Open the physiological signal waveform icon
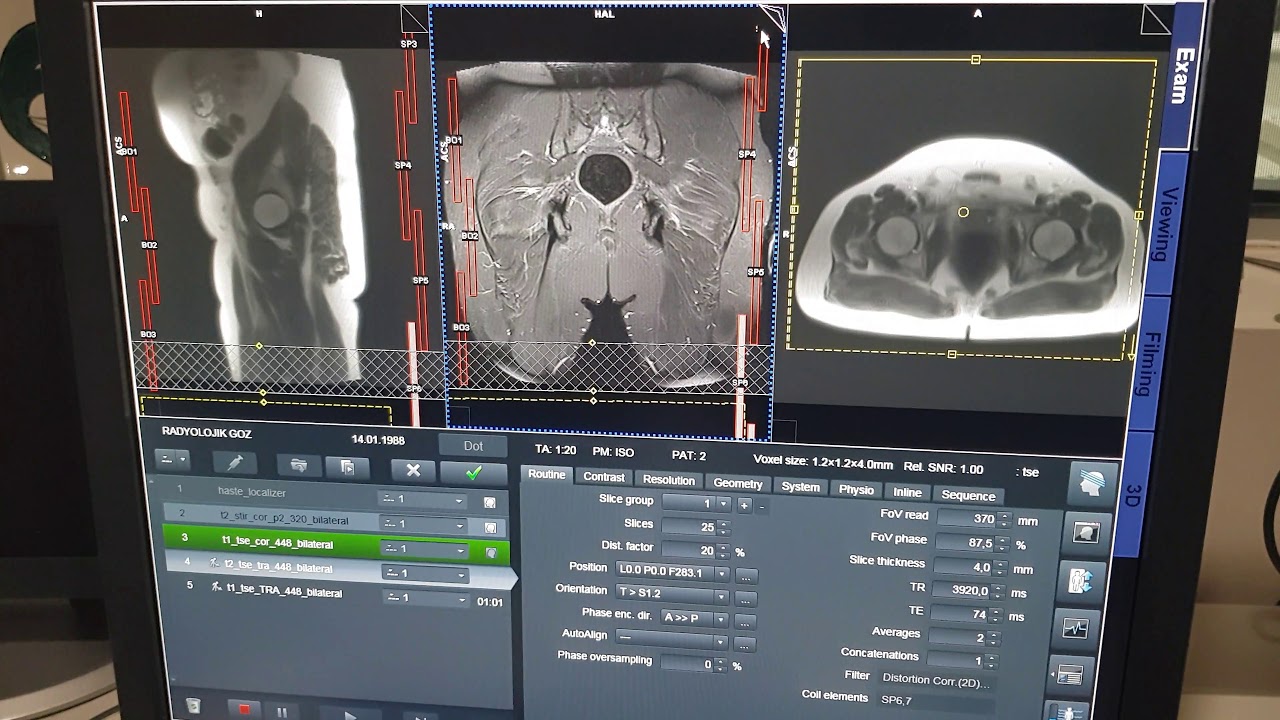 [x=1076, y=629]
